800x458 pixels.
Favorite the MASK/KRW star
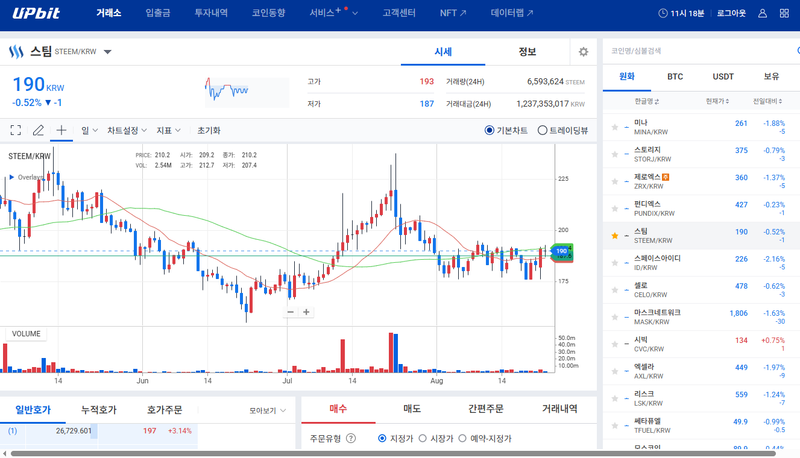[x=615, y=317]
